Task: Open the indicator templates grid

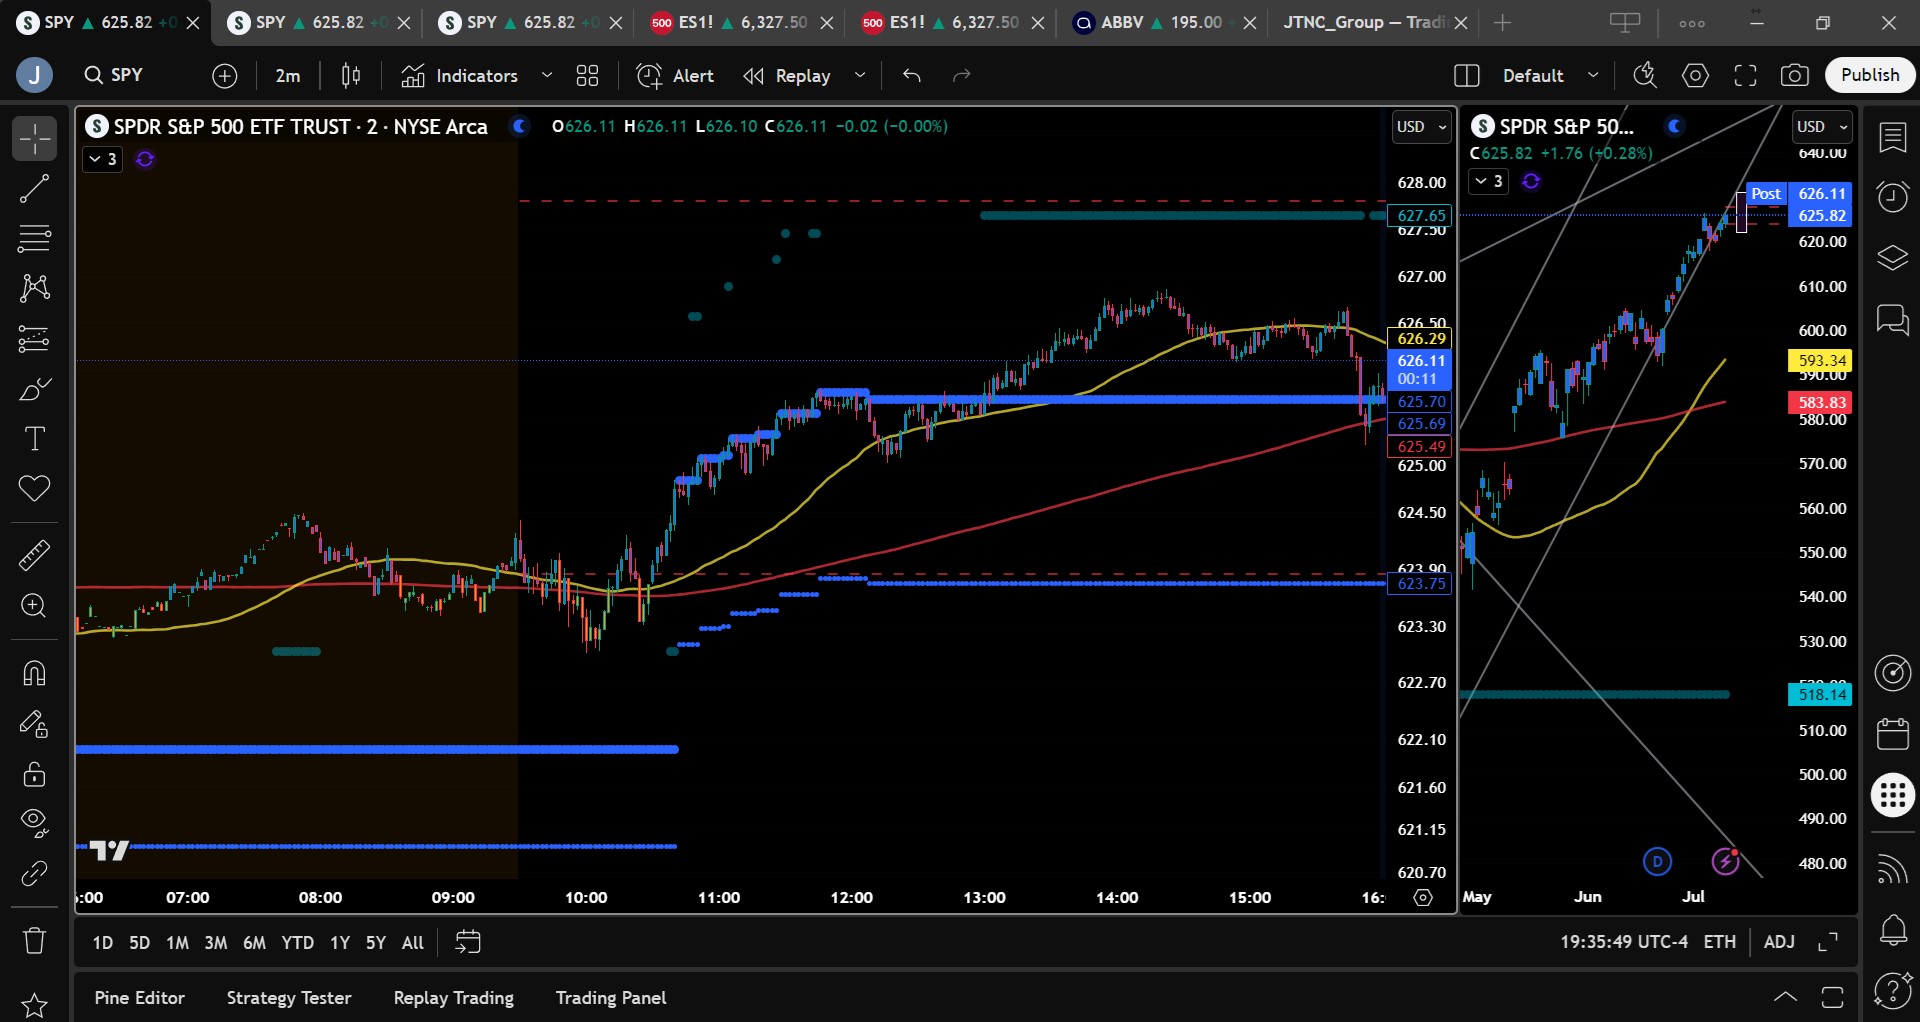Action: point(588,75)
